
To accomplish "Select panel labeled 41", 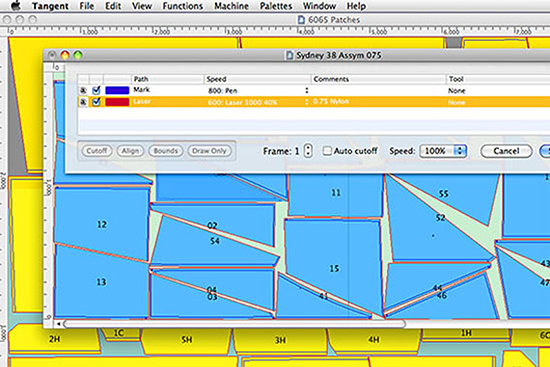I will click(x=323, y=296).
